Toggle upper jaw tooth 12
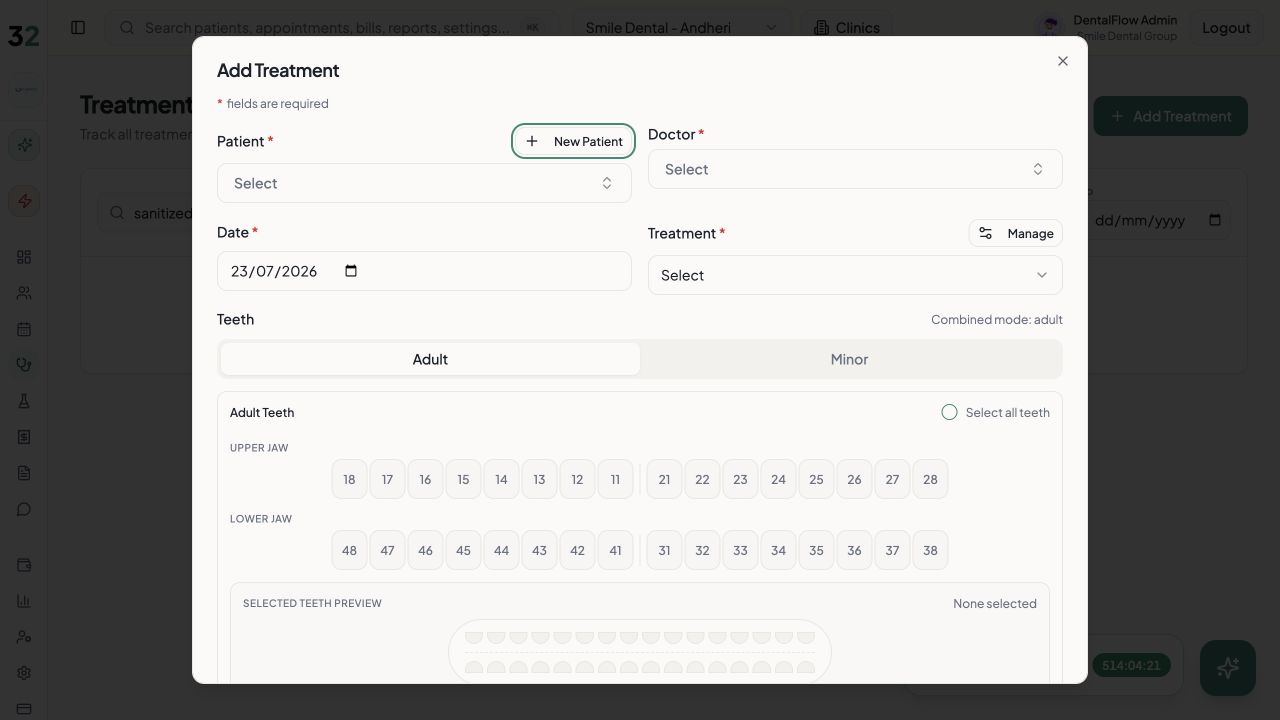 577,479
